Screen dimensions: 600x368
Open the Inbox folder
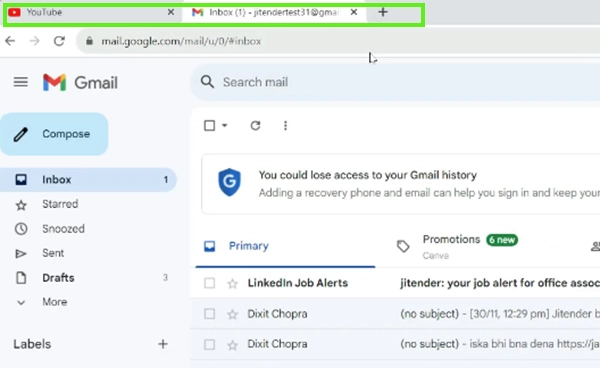tap(88, 179)
